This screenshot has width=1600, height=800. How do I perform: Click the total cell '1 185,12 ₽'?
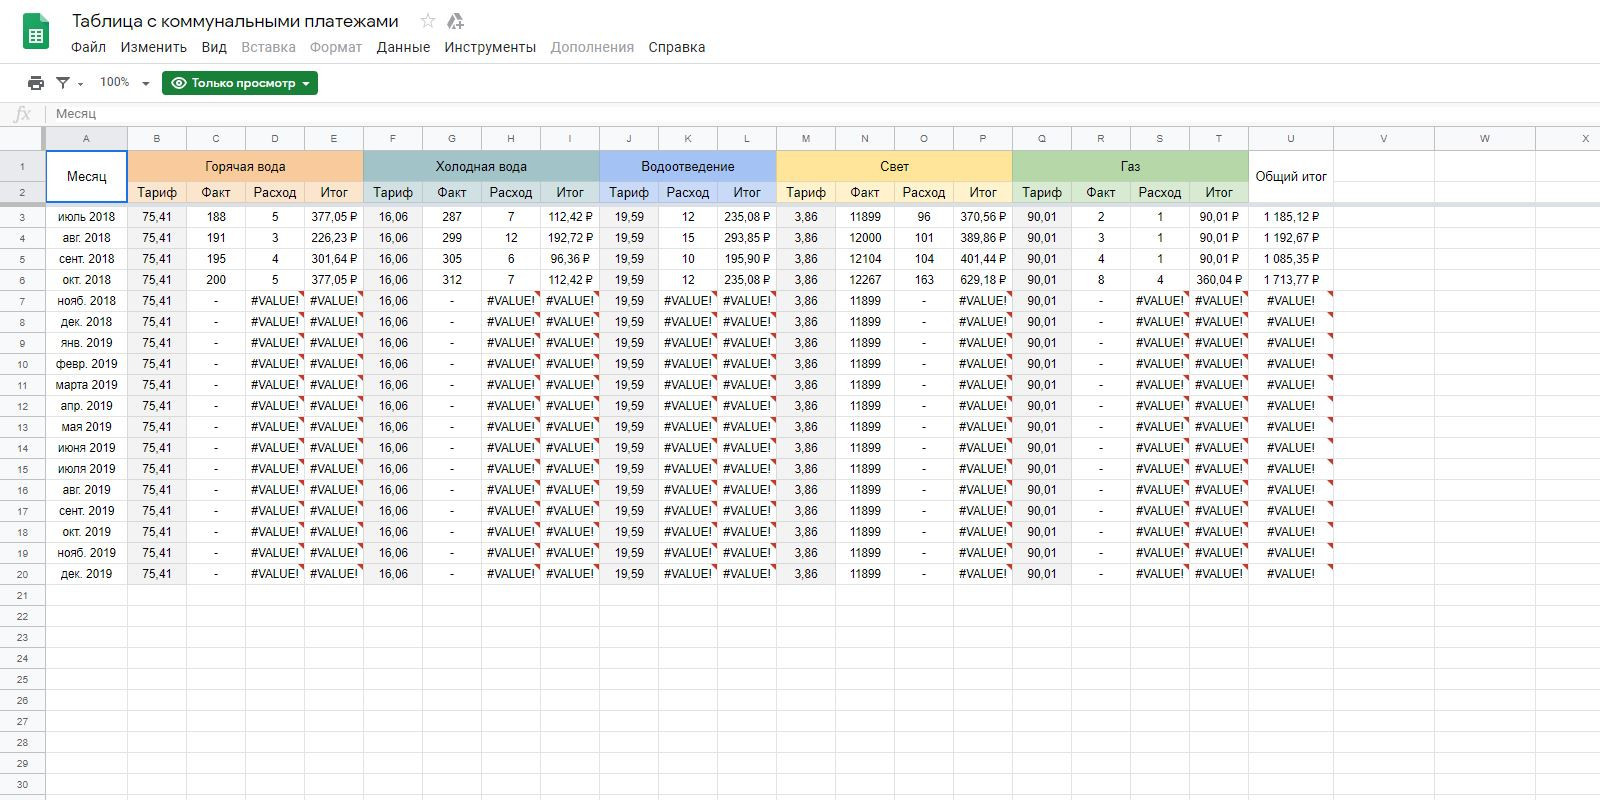(x=1290, y=217)
